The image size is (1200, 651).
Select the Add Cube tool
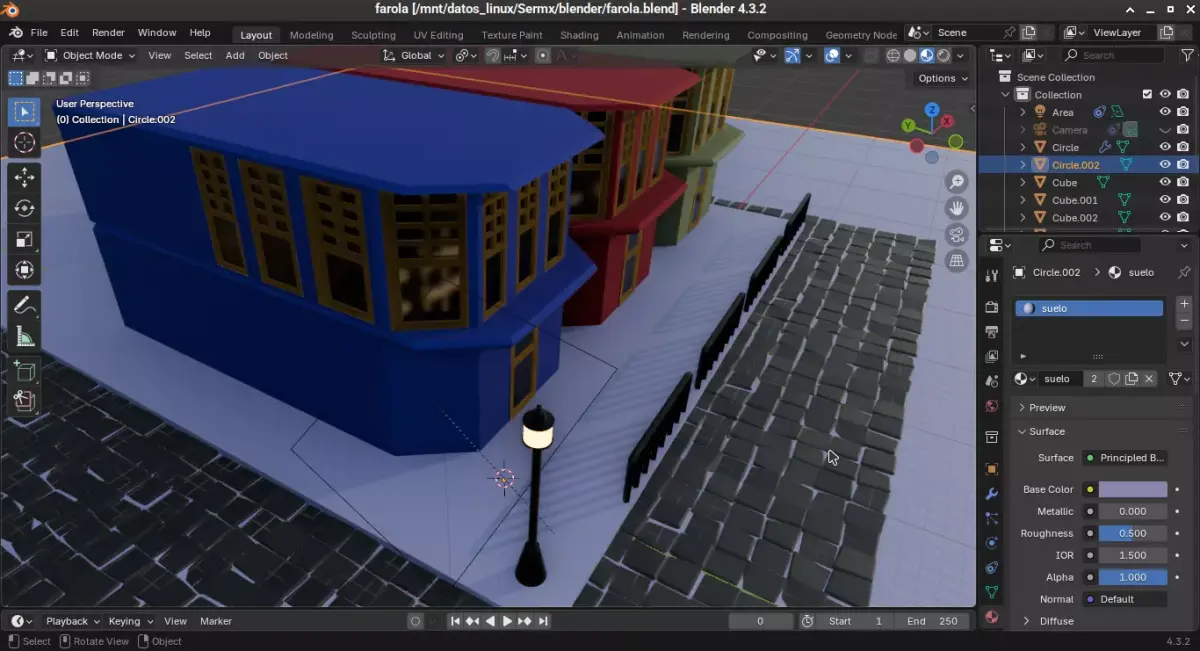(x=25, y=371)
